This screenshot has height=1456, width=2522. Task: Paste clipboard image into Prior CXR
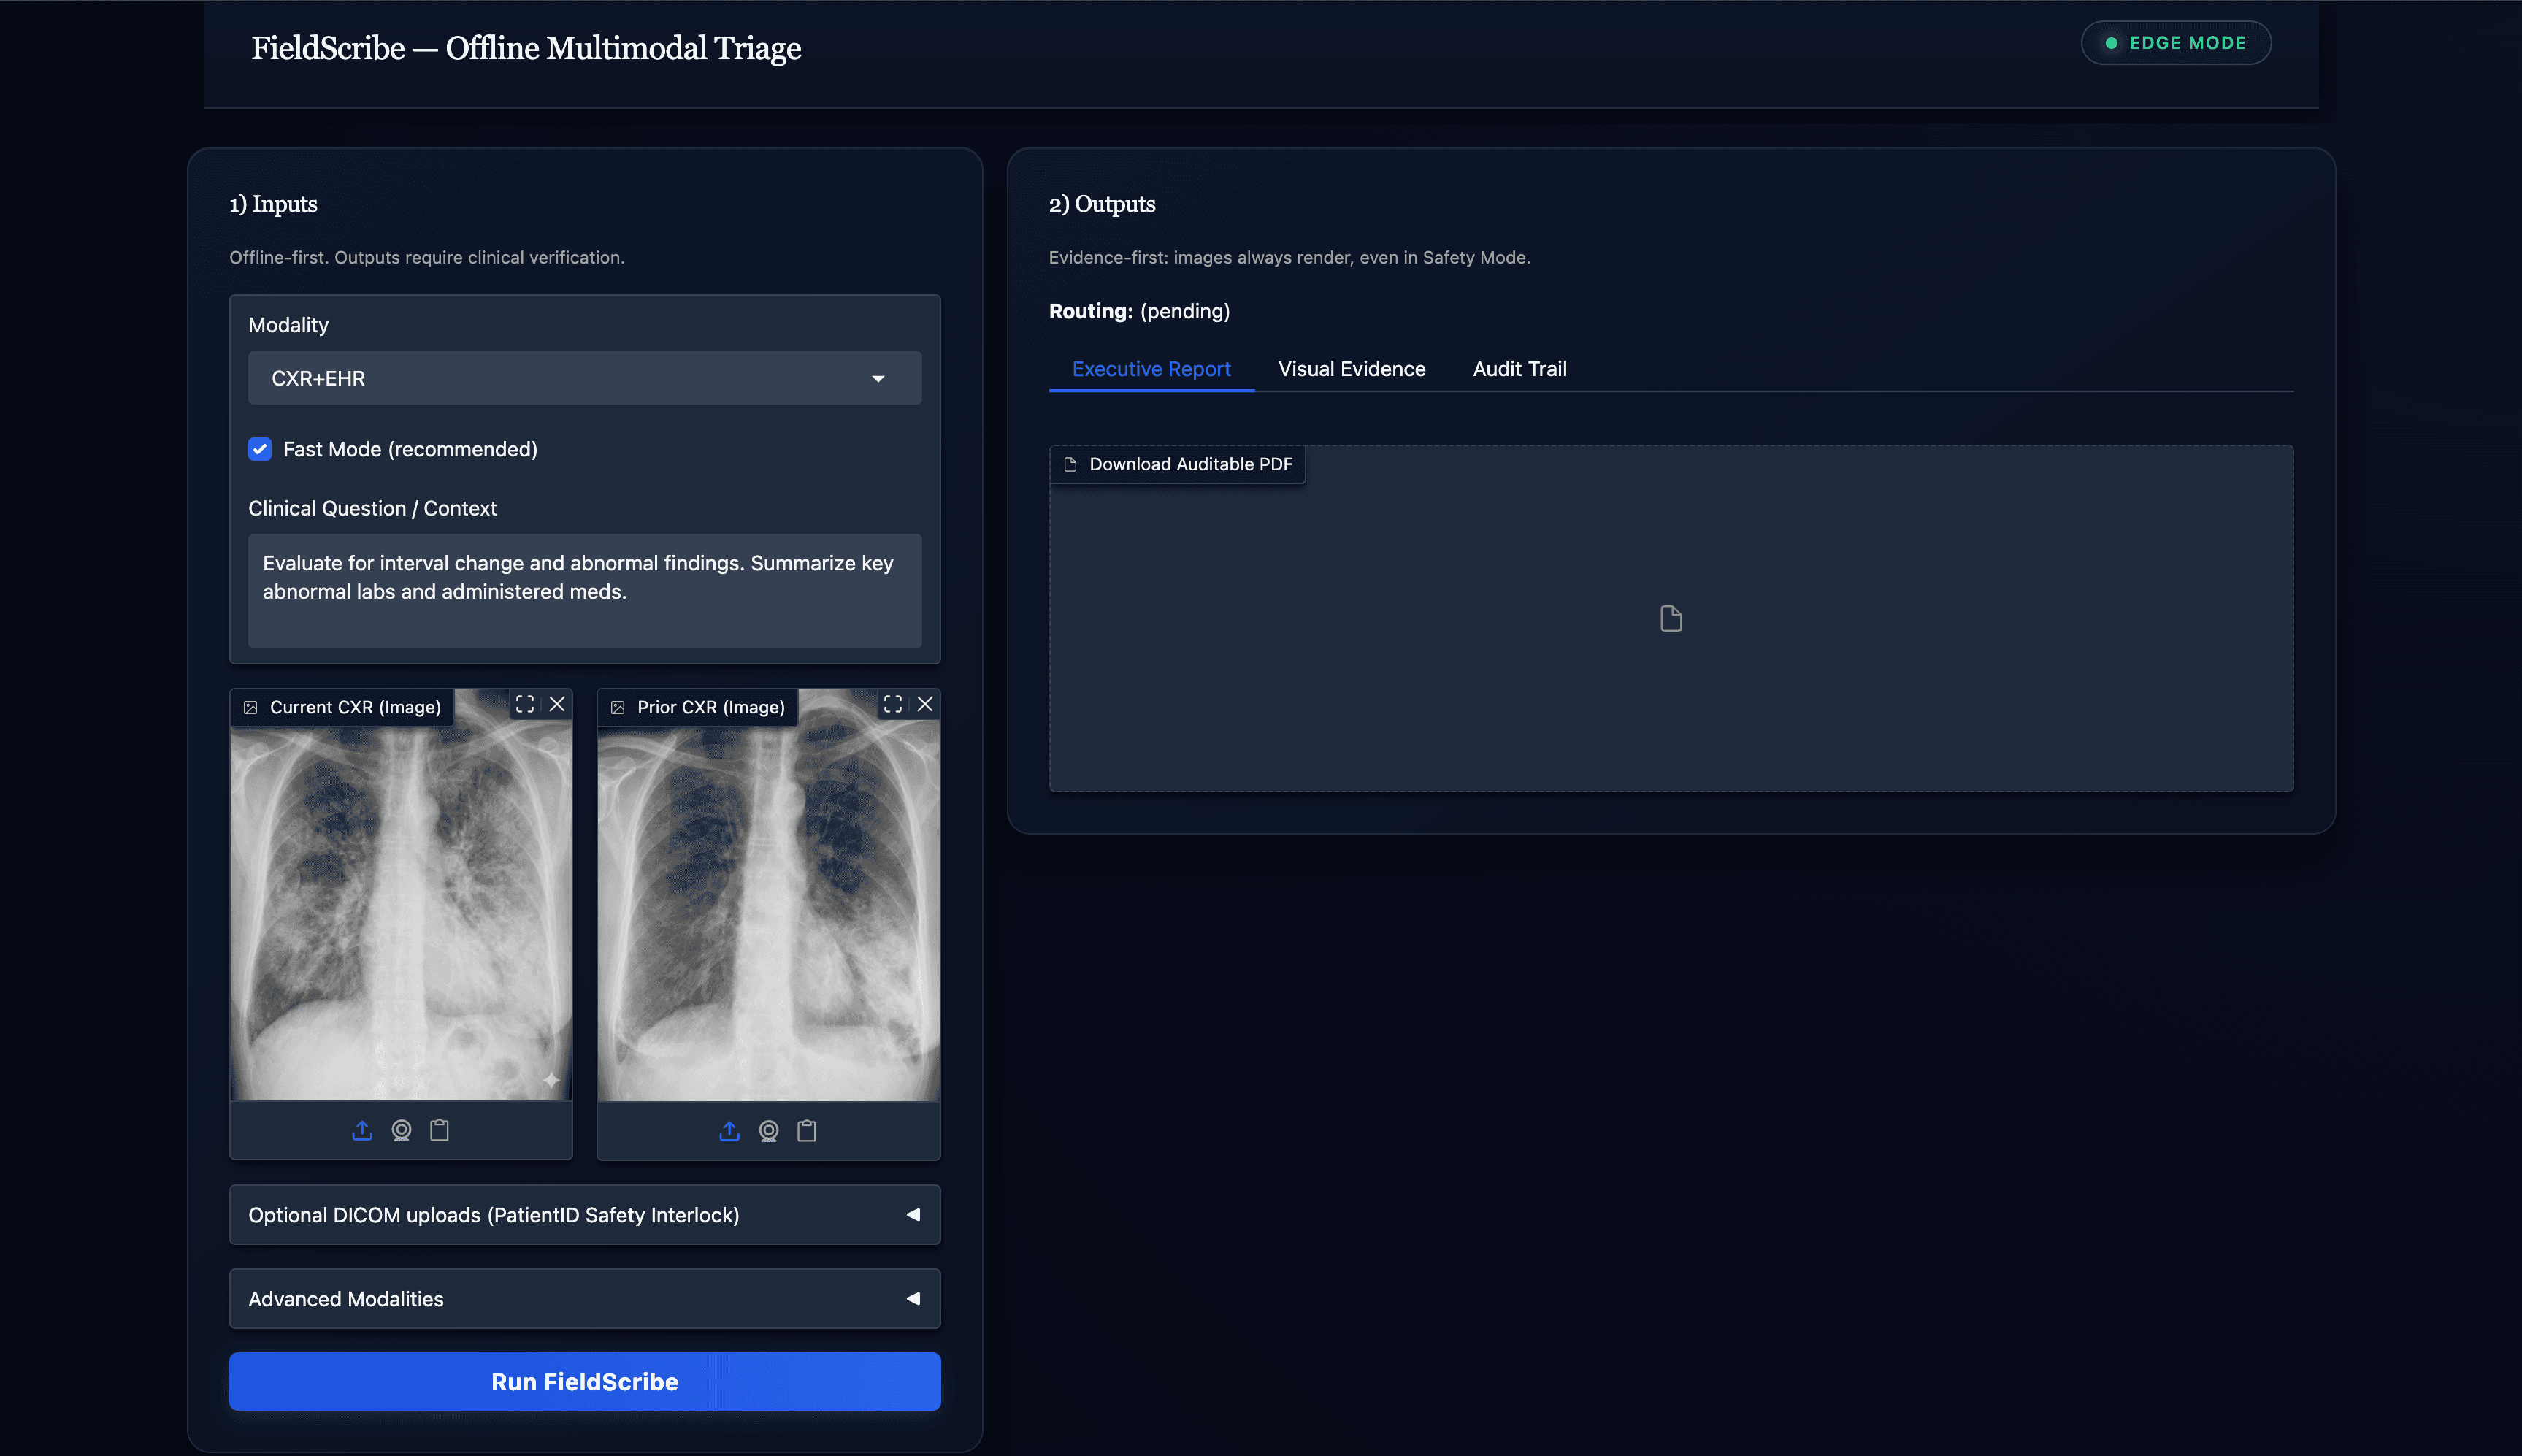pyautogui.click(x=806, y=1130)
